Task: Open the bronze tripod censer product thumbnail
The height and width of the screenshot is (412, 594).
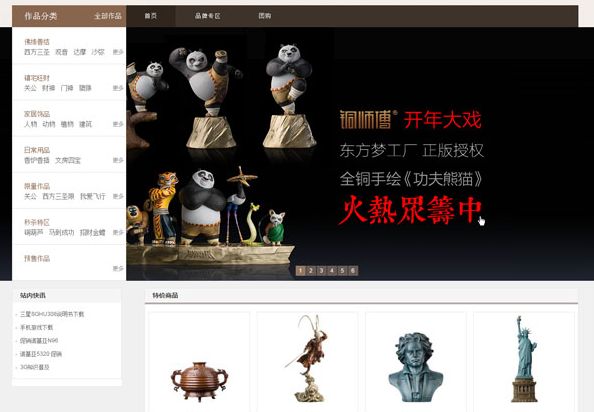Action: tap(199, 381)
